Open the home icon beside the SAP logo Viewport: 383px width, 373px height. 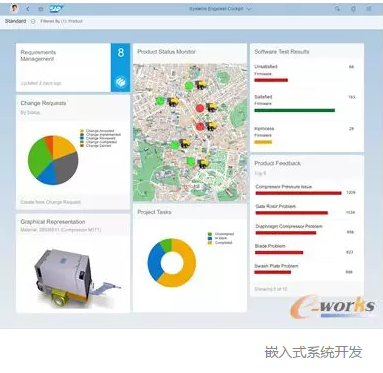coord(40,9)
